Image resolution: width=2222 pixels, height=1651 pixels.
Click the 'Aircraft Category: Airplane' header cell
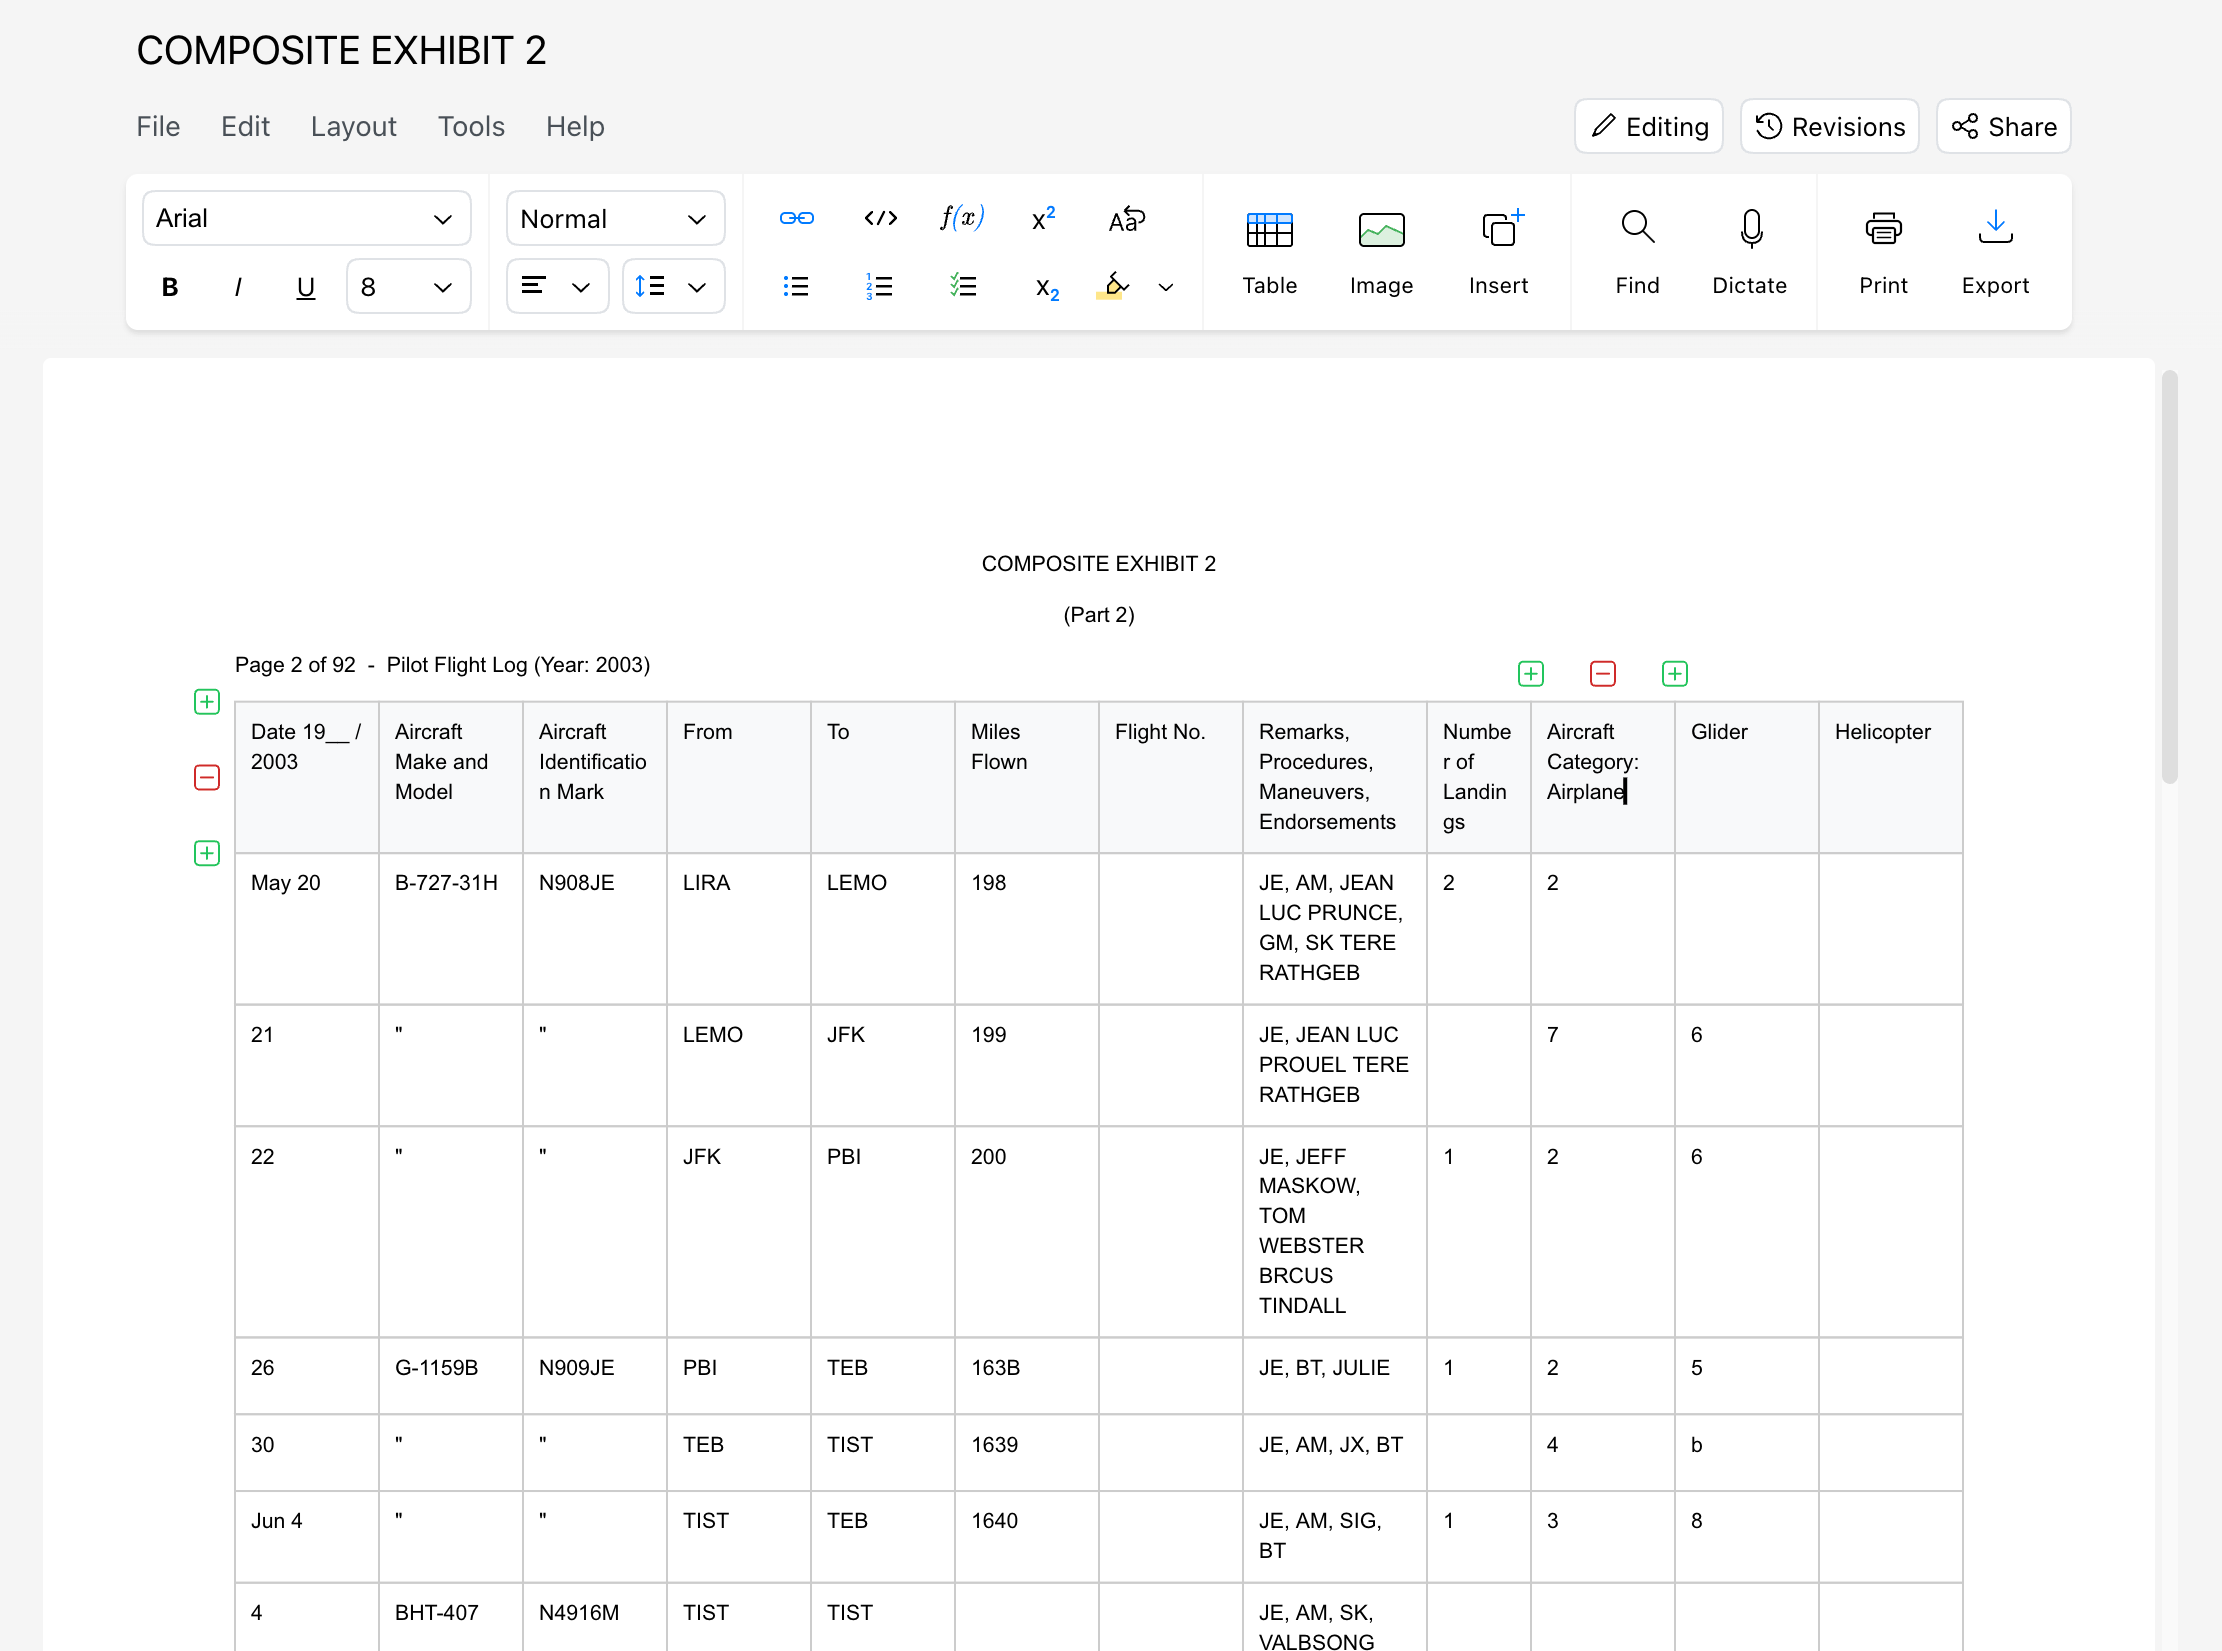click(x=1603, y=777)
